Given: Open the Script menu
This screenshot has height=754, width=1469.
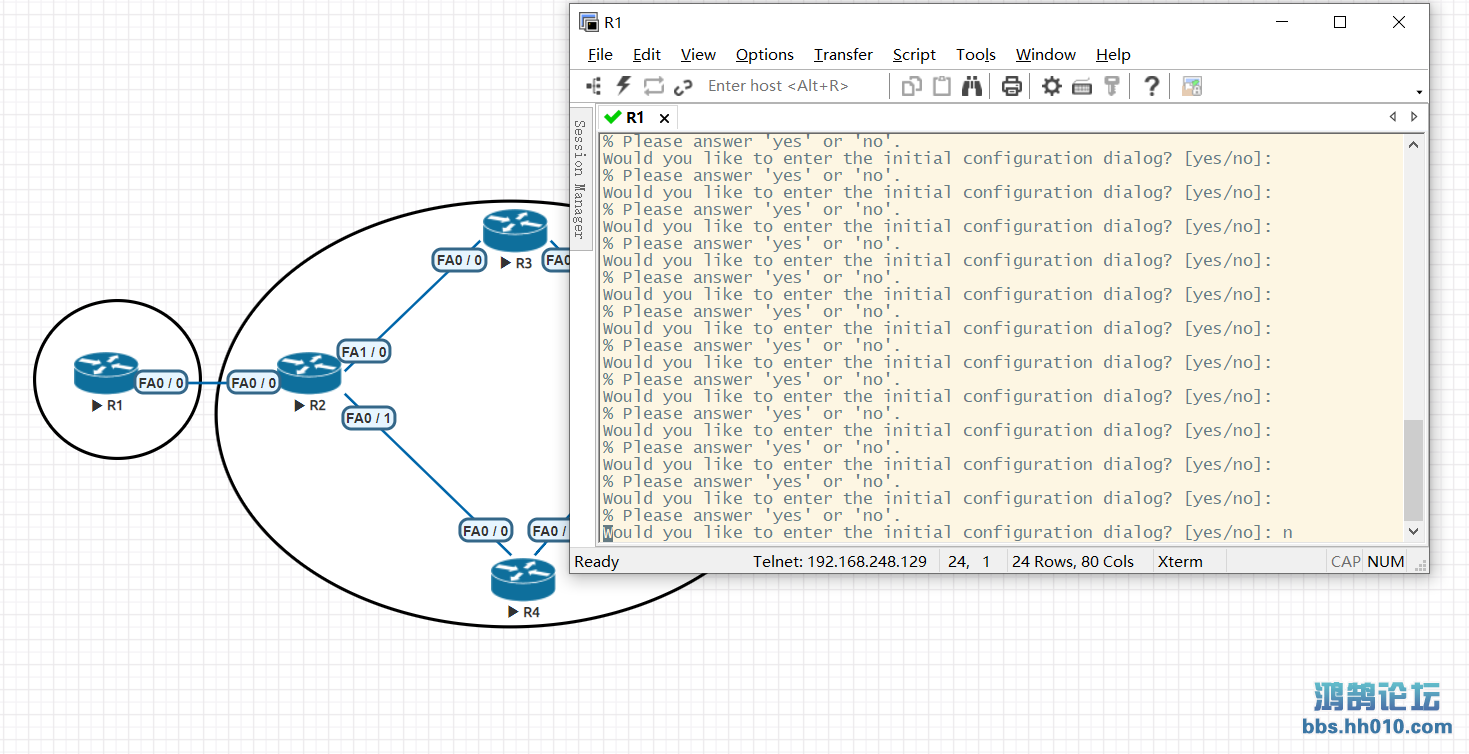Looking at the screenshot, I should (914, 55).
